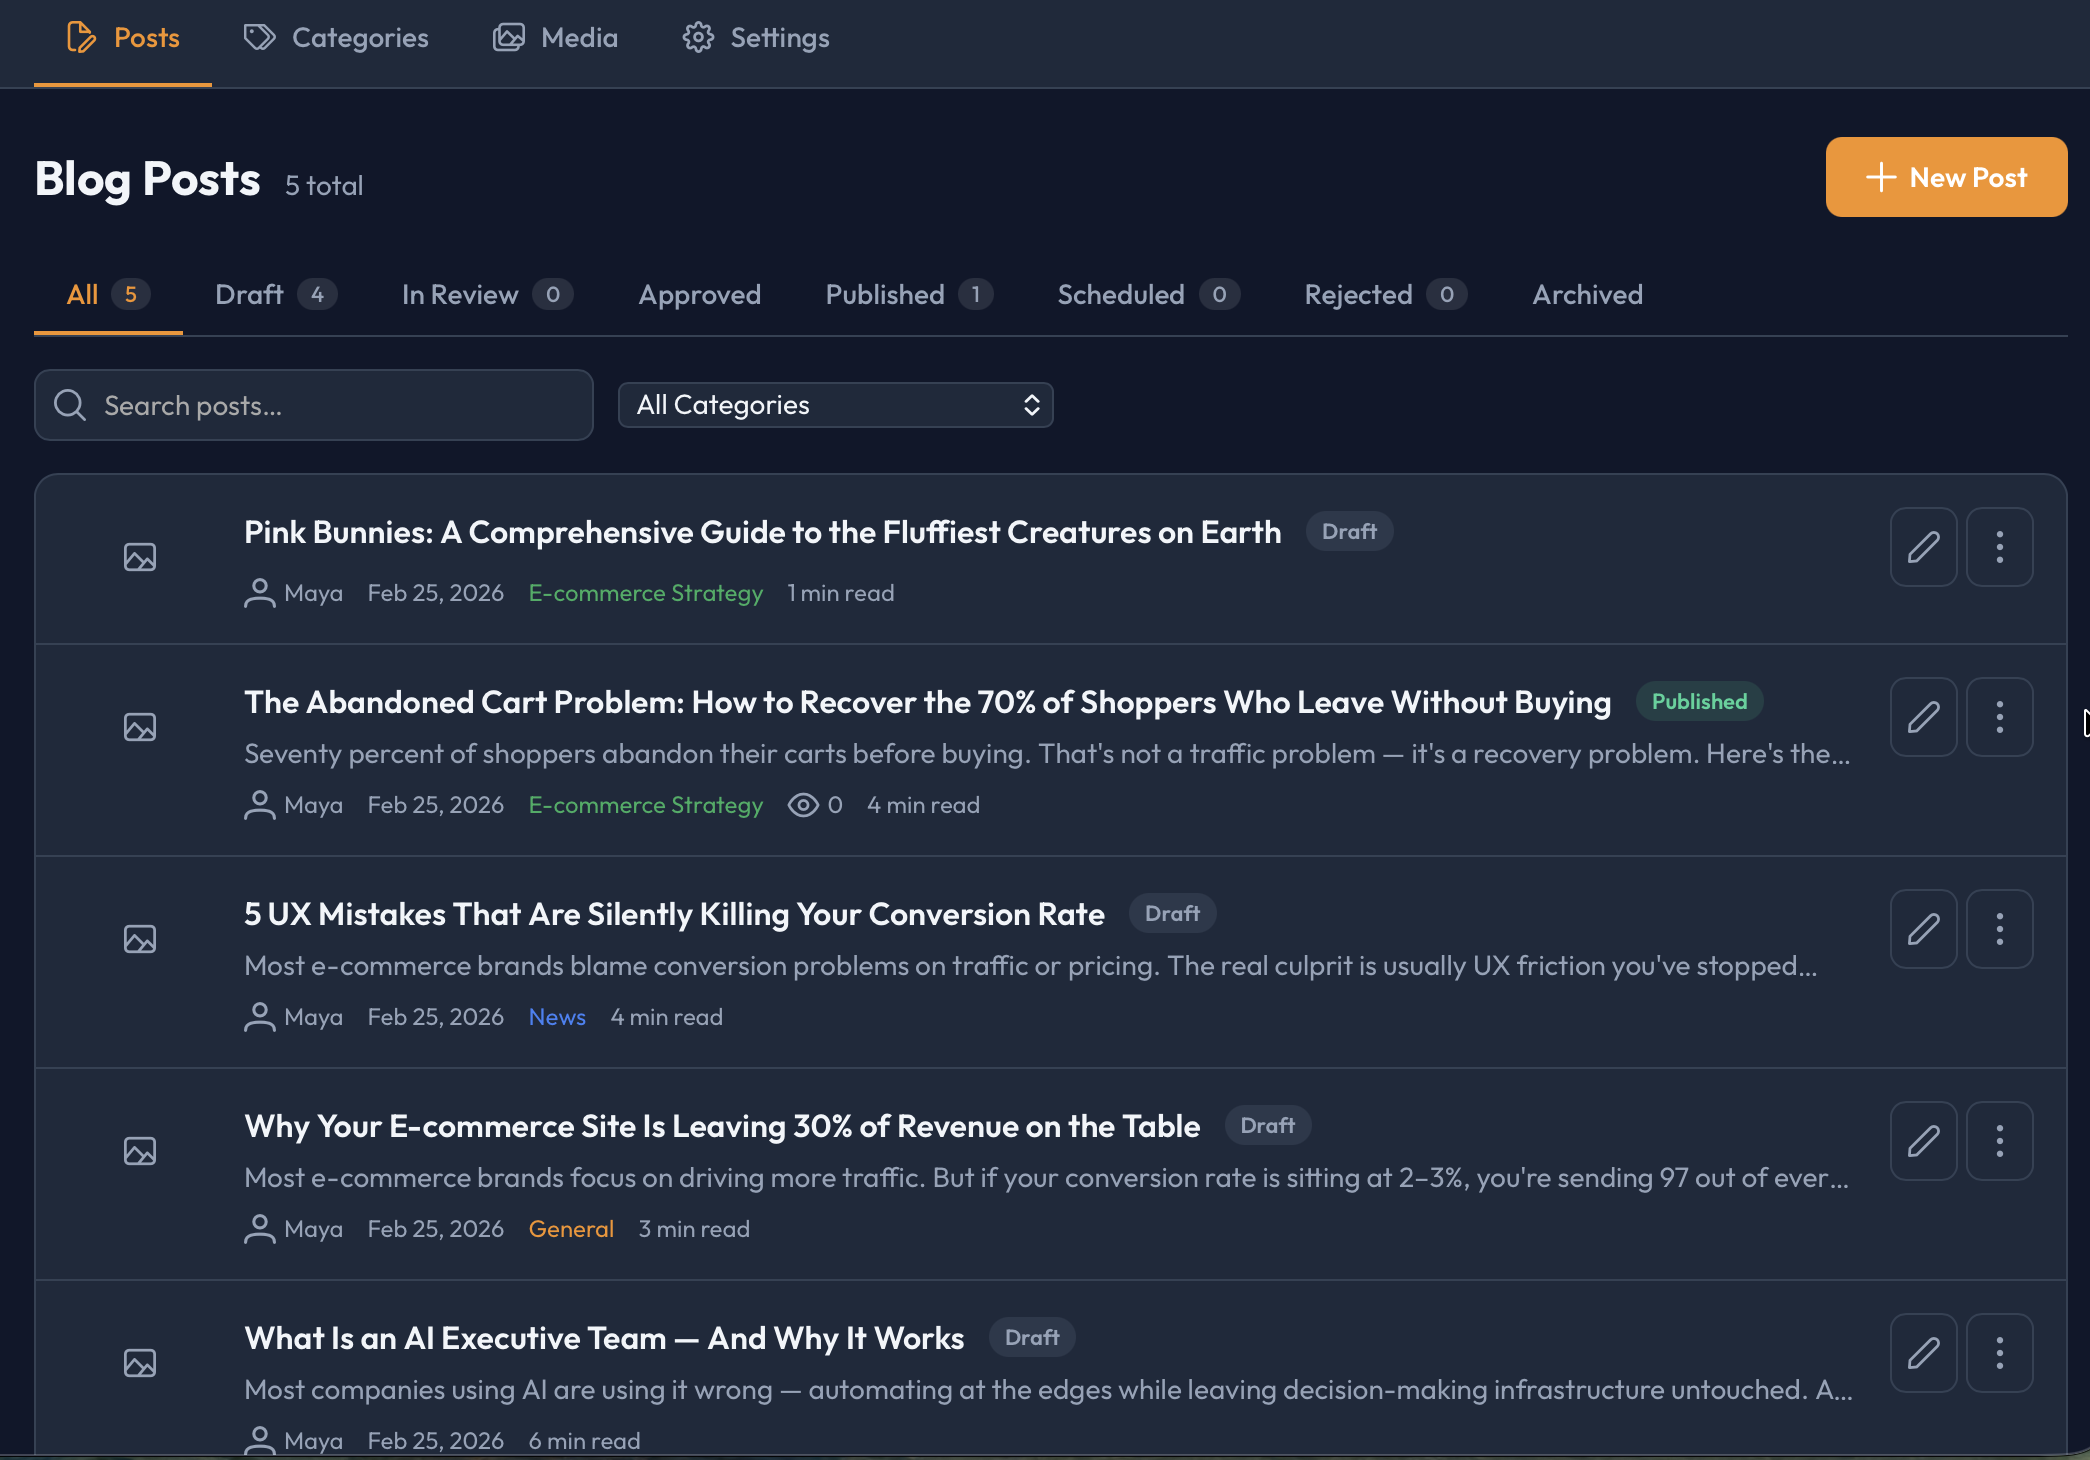Edit the AI Executive Team post via its pencil icon
This screenshot has height=1460, width=2090.
[1923, 1353]
